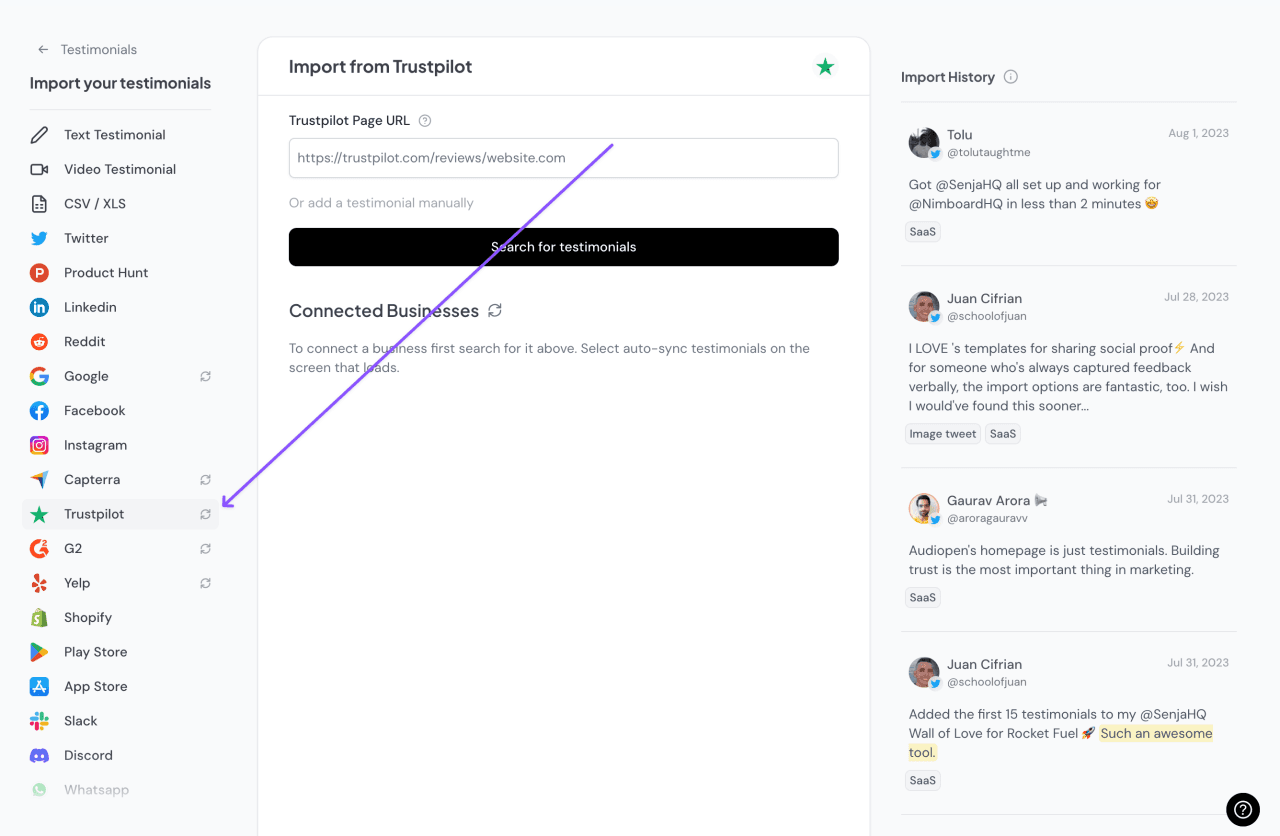Click the @aroragauravv handle

987,519
